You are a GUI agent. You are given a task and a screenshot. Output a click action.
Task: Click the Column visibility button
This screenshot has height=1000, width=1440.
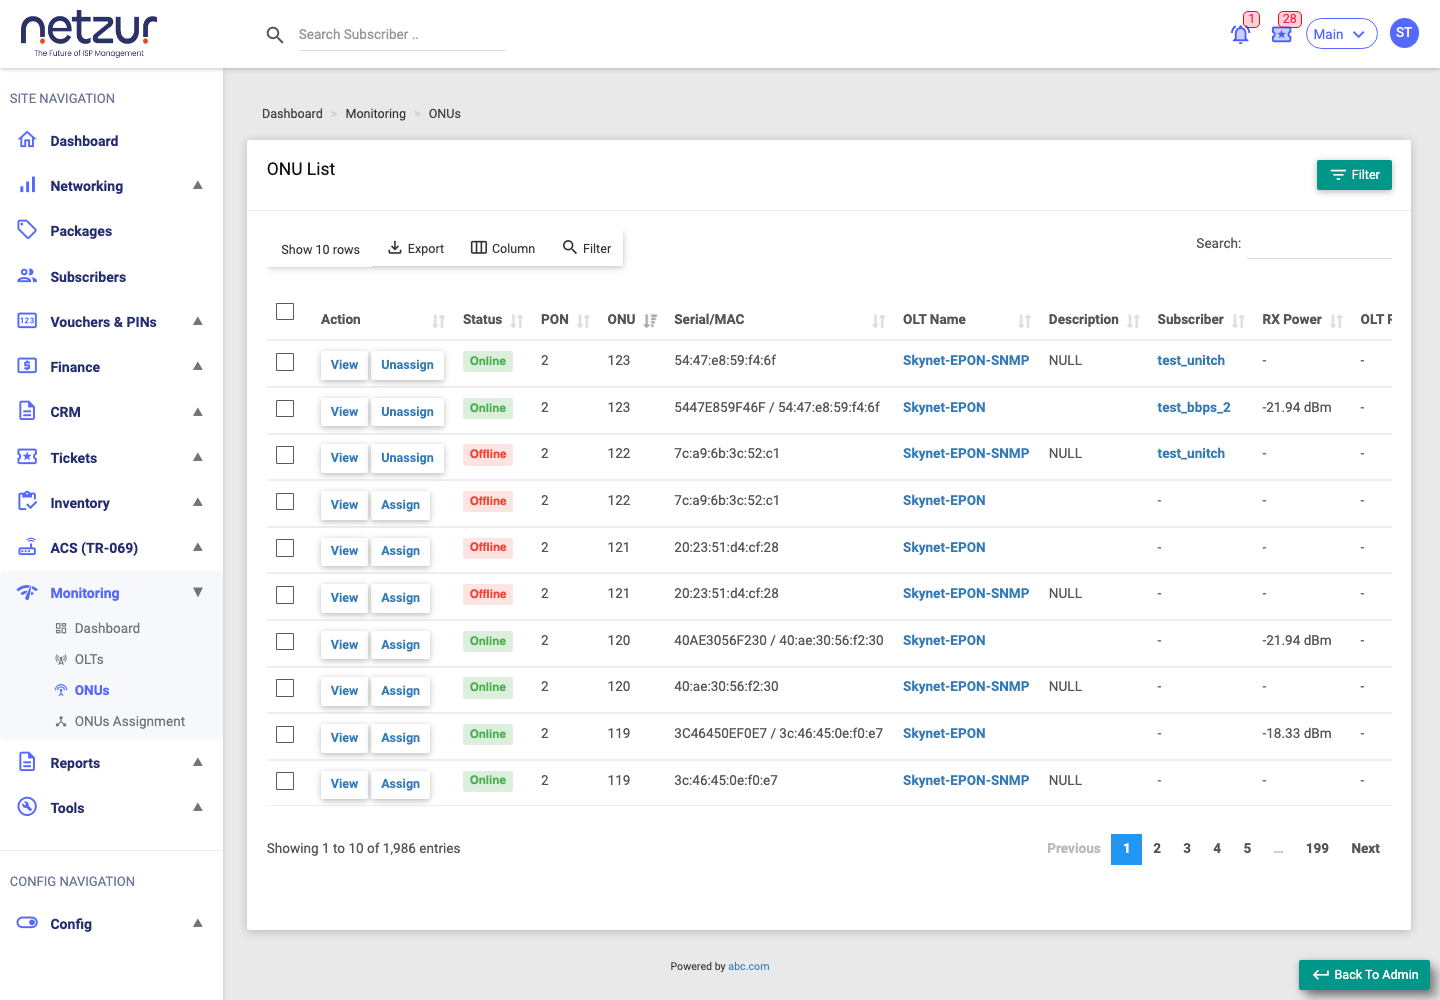[x=503, y=248]
